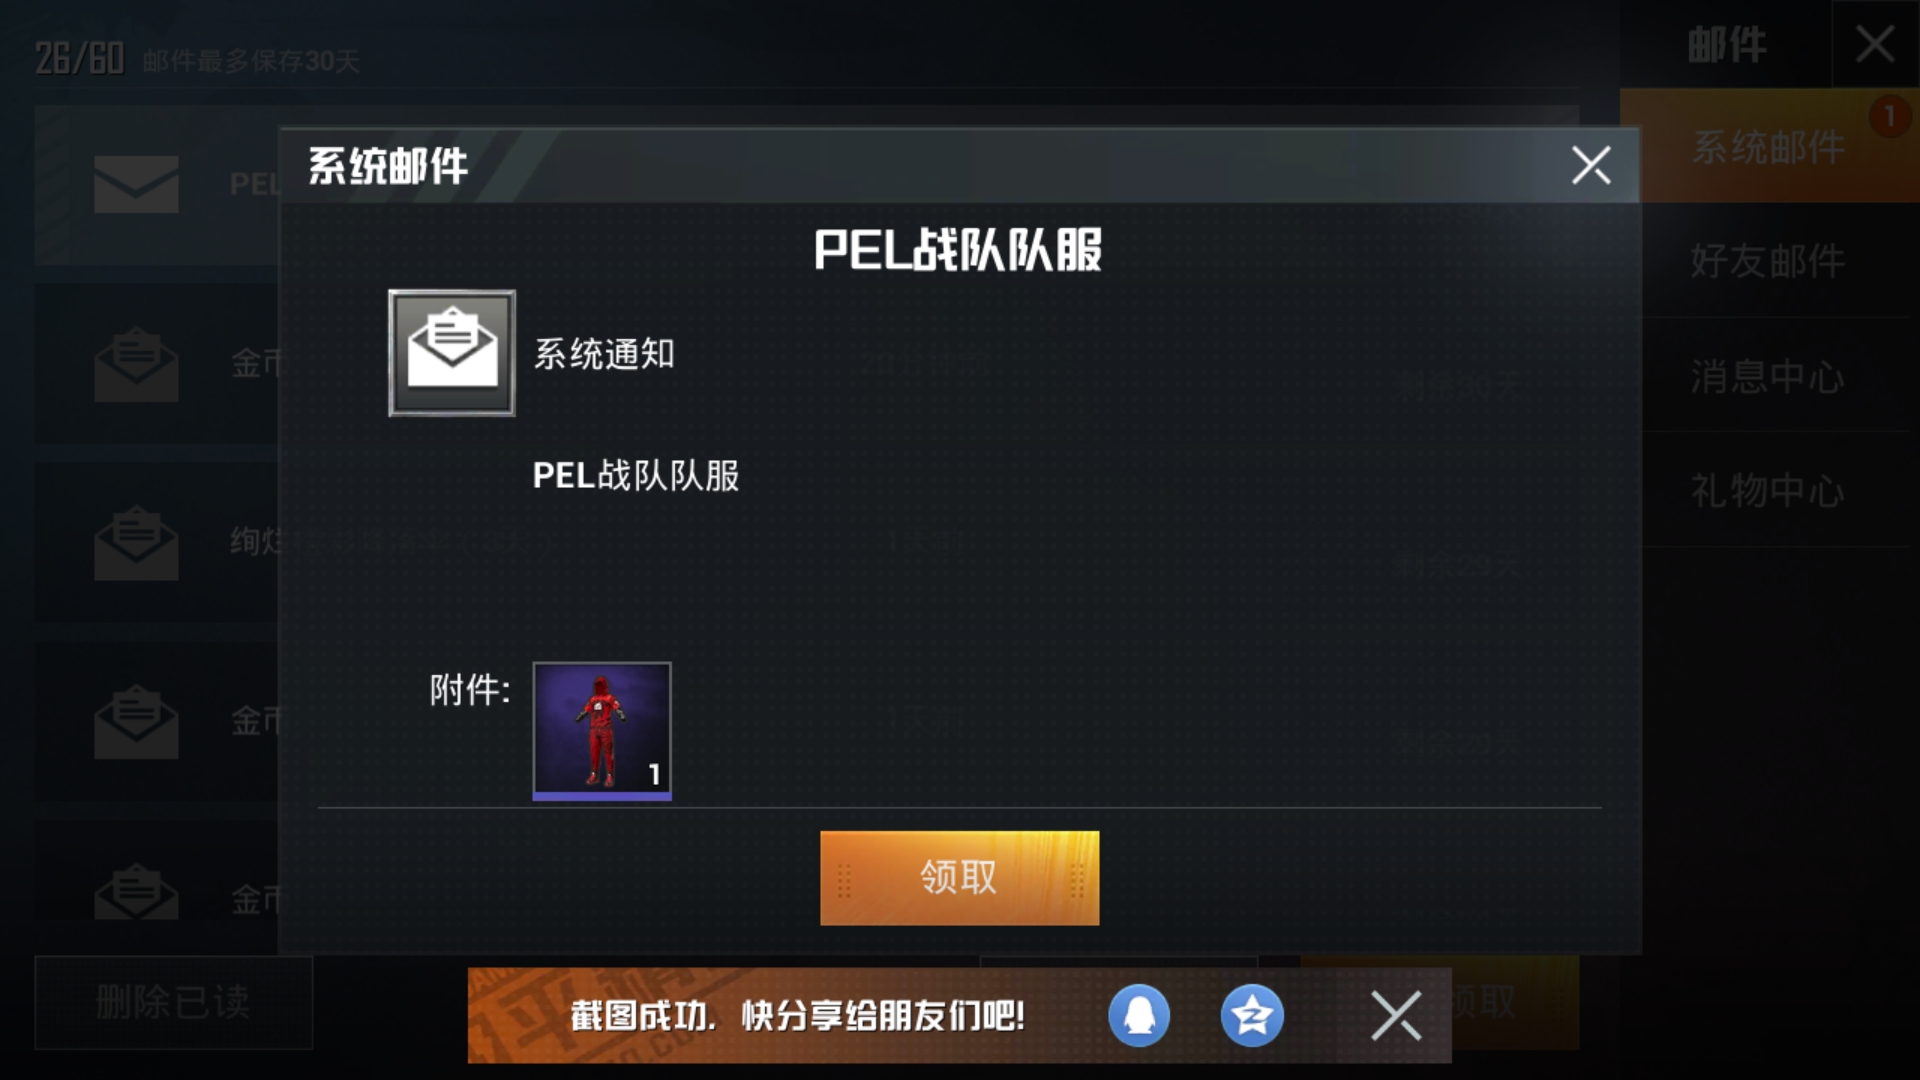Click 删除已读 button

(174, 1002)
